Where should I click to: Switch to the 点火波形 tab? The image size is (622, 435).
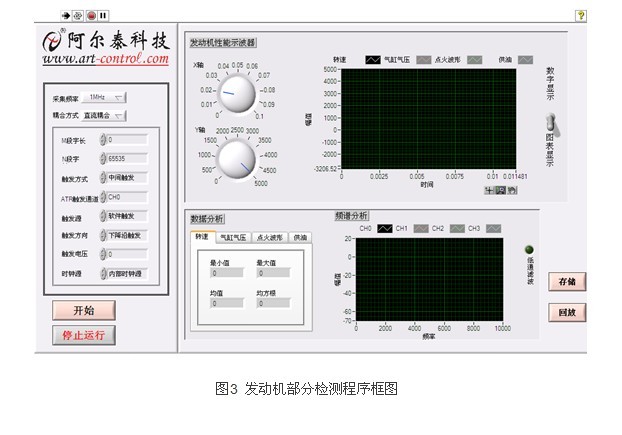point(270,238)
